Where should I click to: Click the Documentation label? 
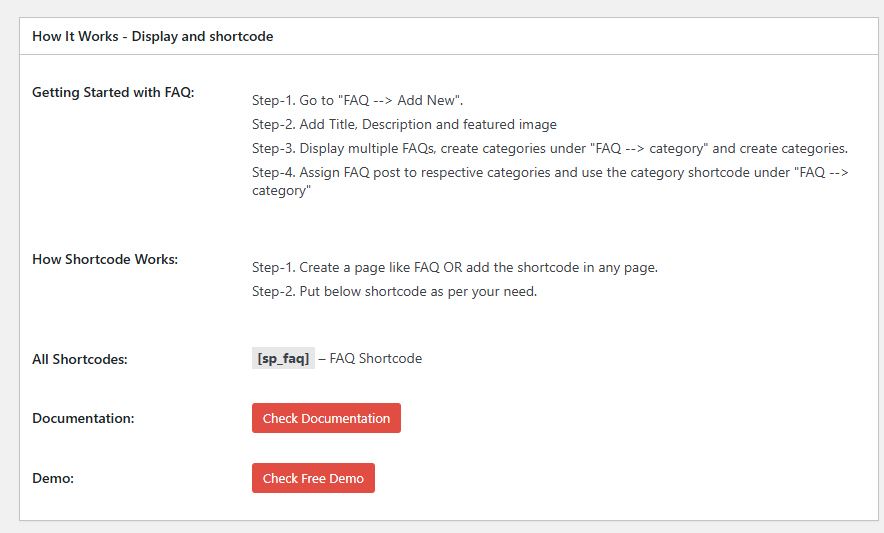click(x=83, y=418)
